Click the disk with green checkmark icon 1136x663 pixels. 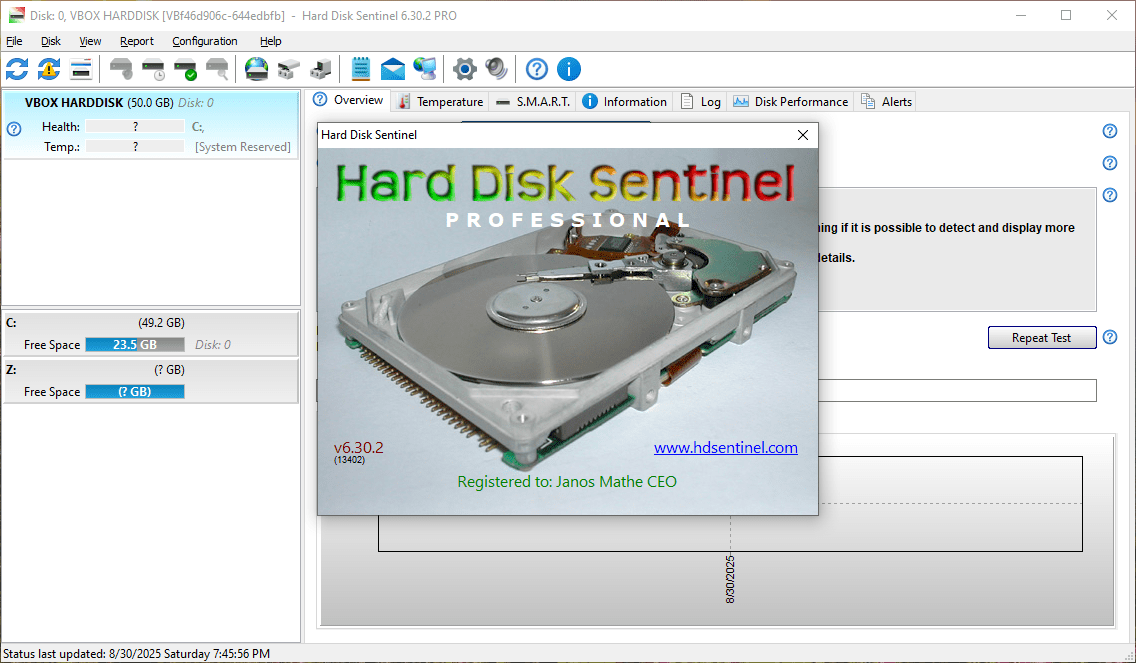point(185,69)
